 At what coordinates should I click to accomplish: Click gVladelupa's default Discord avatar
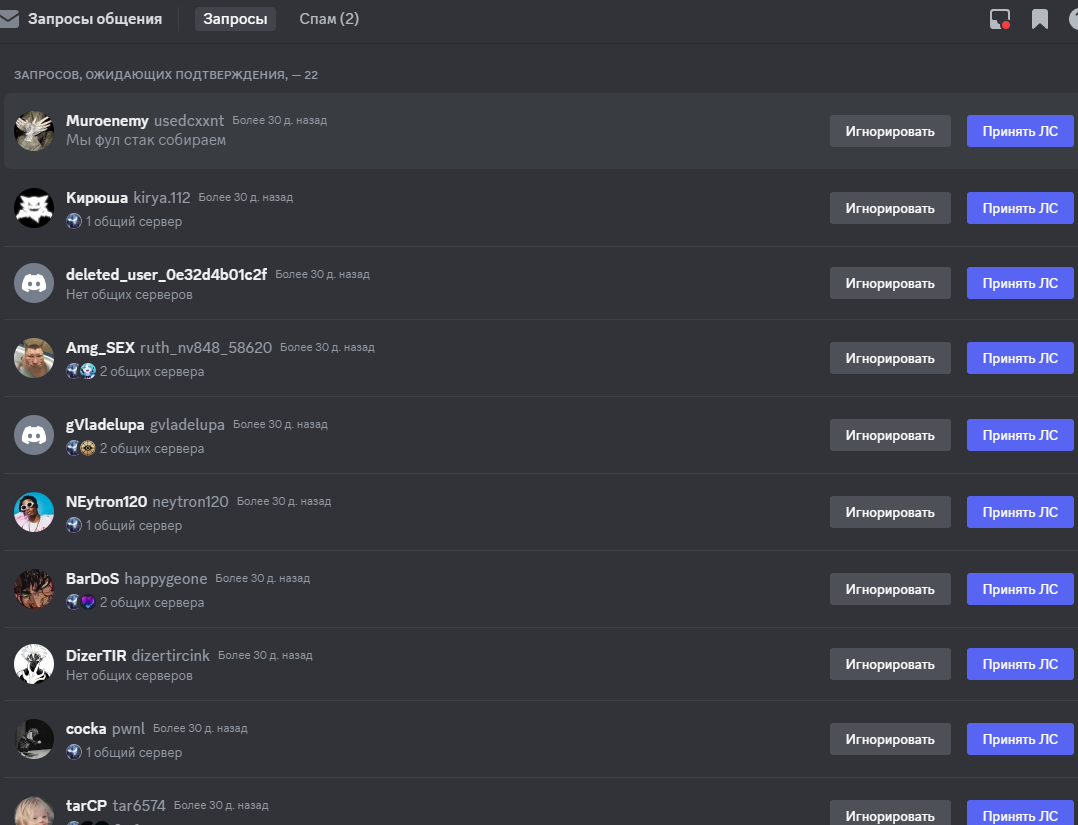(34, 435)
